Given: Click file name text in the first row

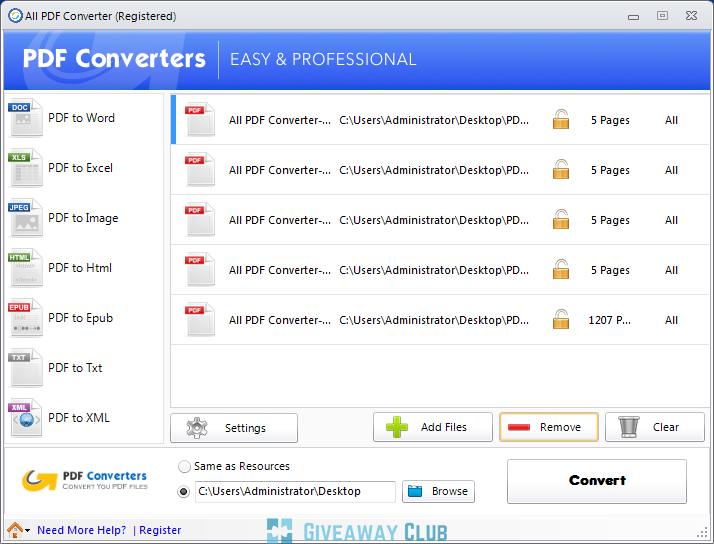Looking at the screenshot, I should [x=280, y=120].
